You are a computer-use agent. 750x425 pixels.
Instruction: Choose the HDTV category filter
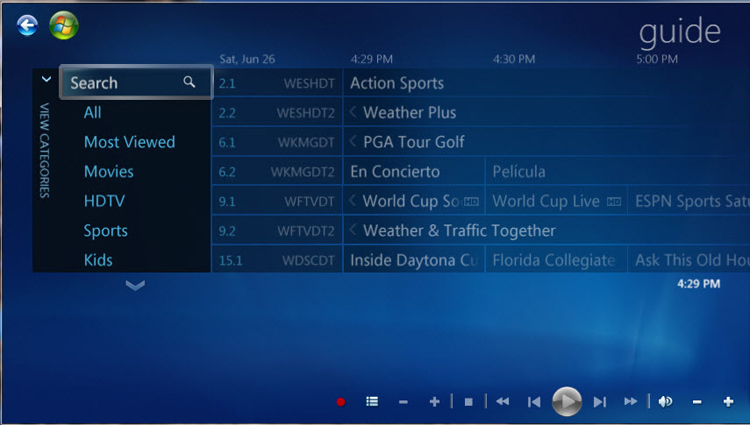pos(105,201)
